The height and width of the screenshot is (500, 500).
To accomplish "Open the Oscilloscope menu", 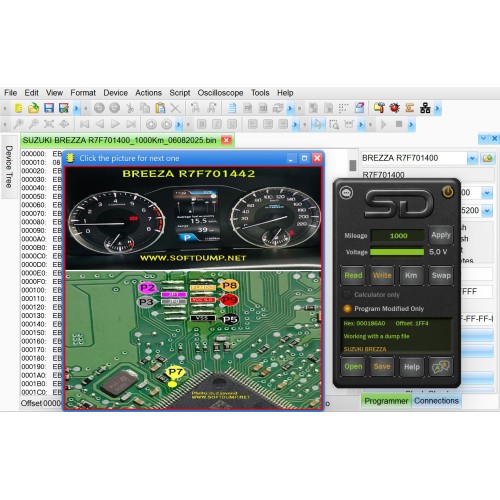I will point(220,93).
